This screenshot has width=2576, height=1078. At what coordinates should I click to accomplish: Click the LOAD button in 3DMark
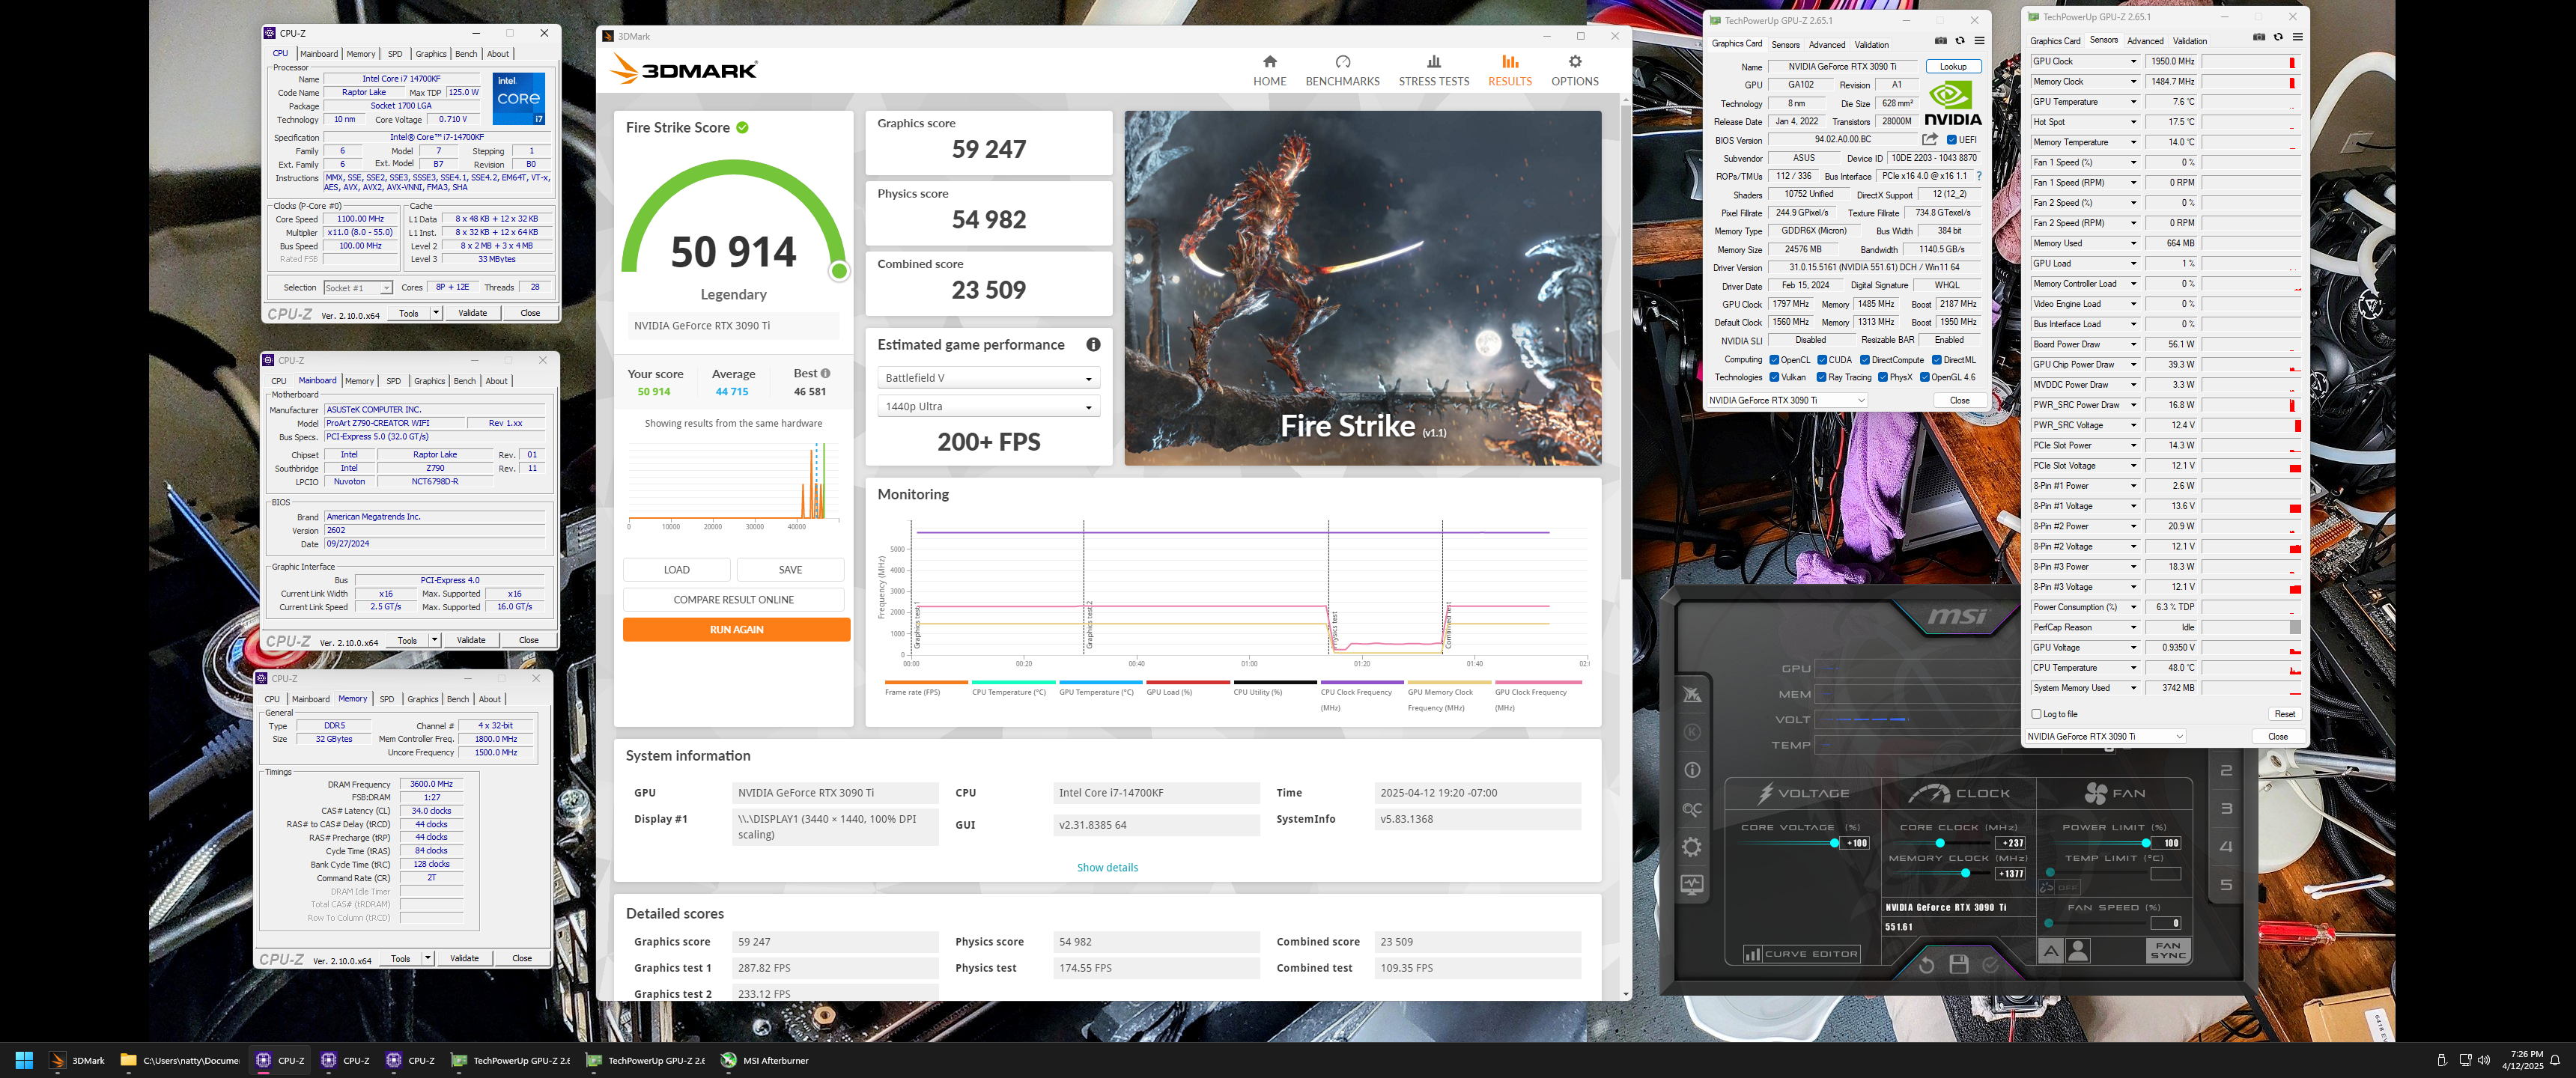point(676,569)
